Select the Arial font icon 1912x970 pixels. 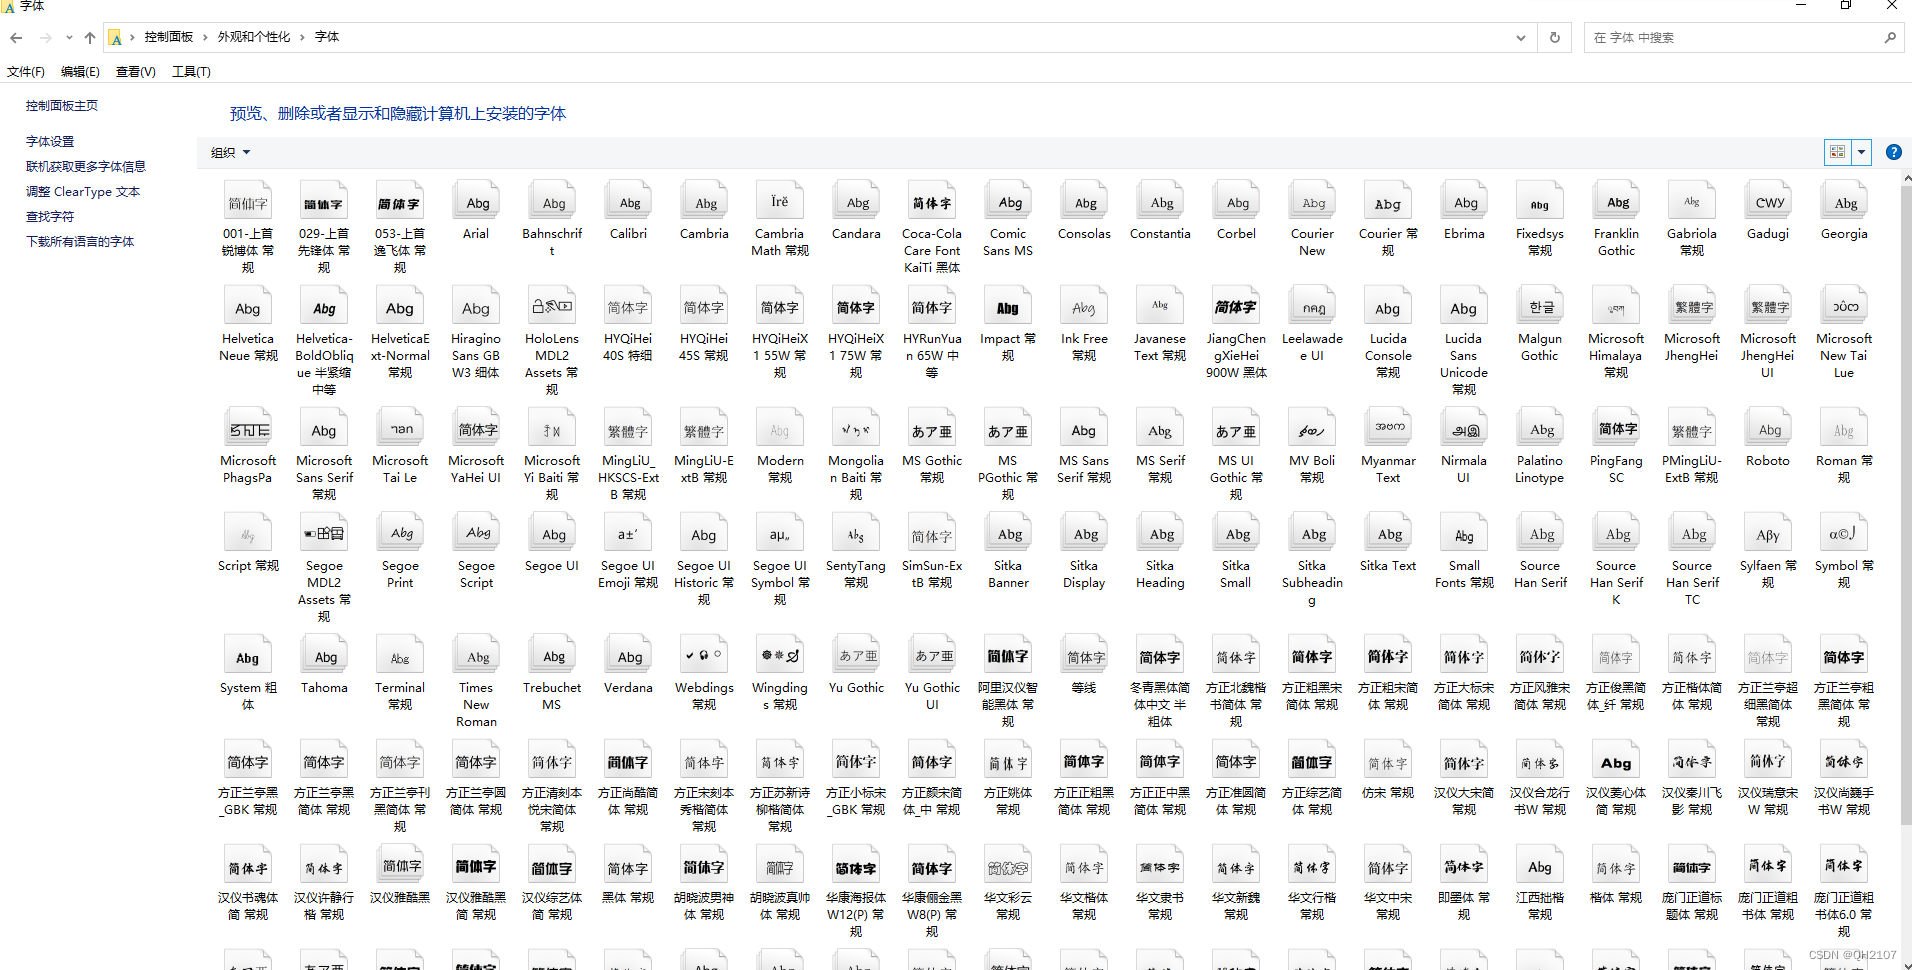click(x=476, y=202)
